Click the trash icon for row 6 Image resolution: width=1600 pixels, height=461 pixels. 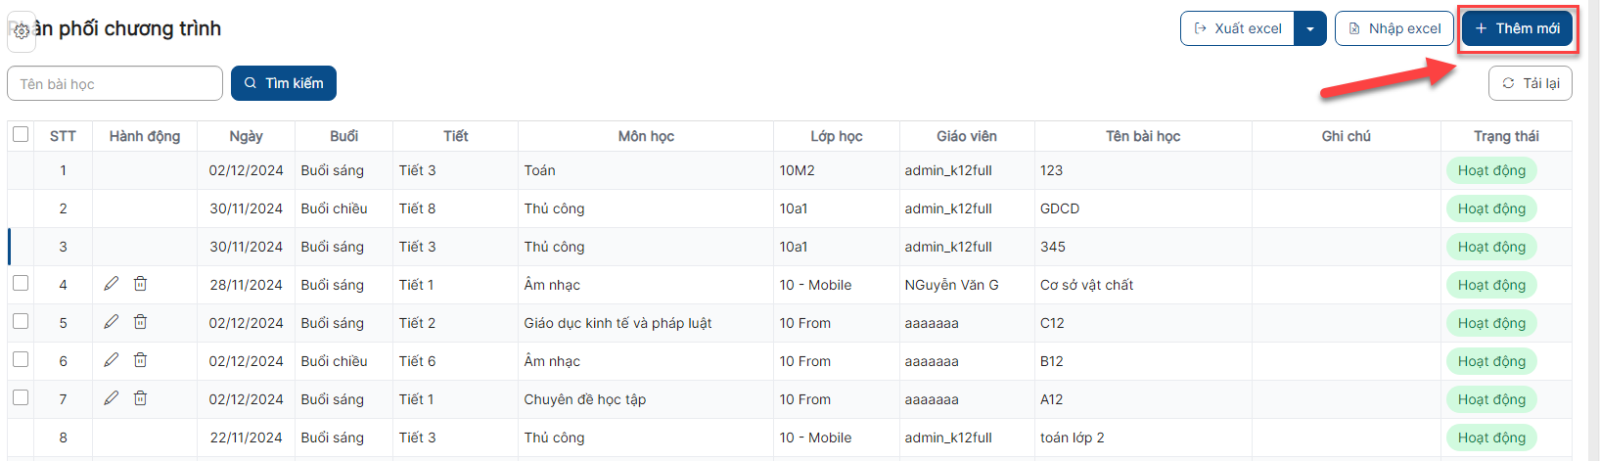coord(141,360)
